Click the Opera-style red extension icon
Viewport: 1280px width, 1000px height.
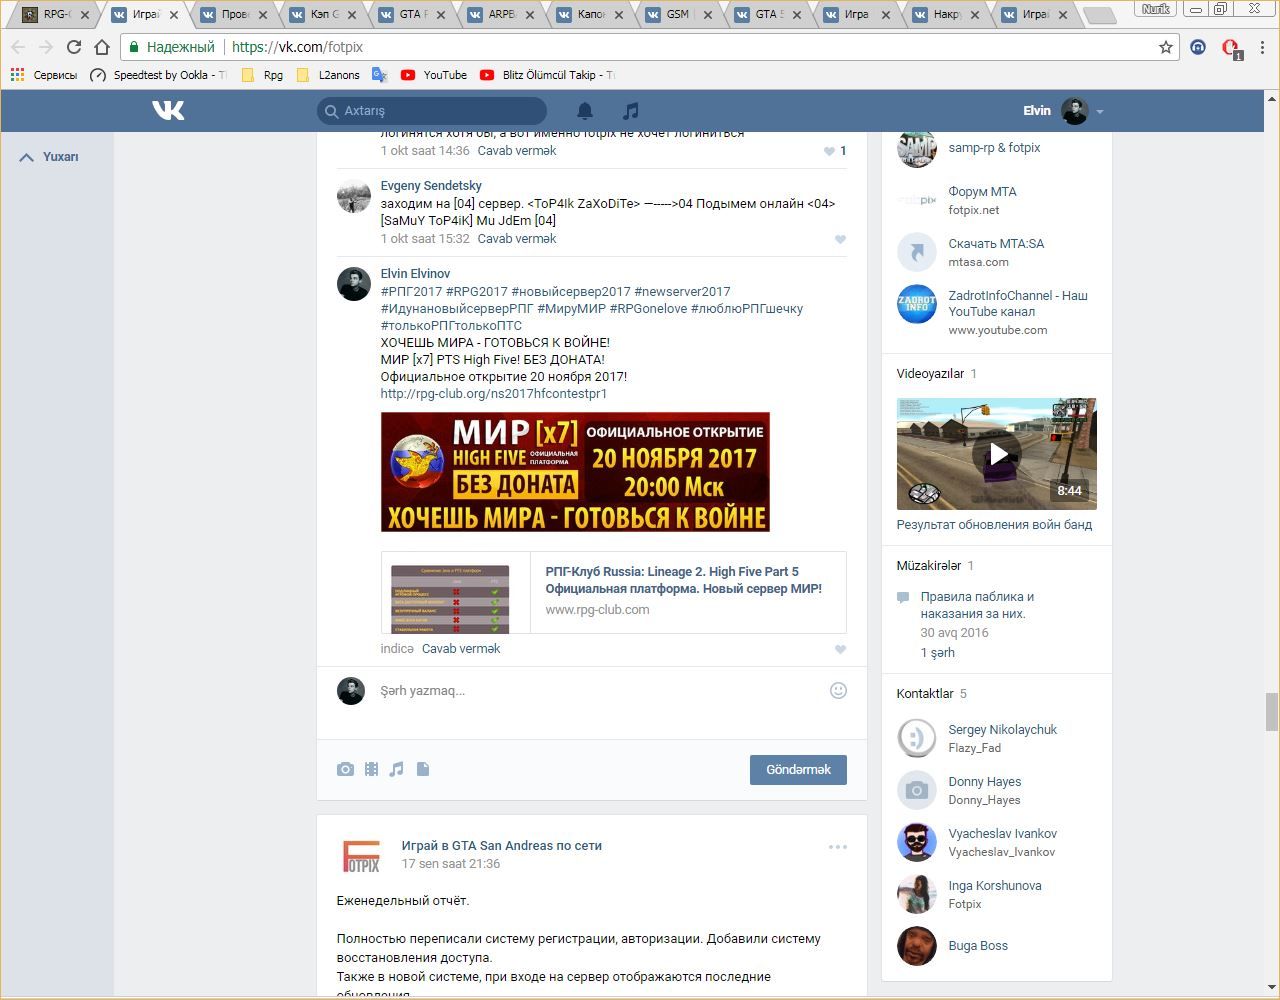click(1231, 48)
